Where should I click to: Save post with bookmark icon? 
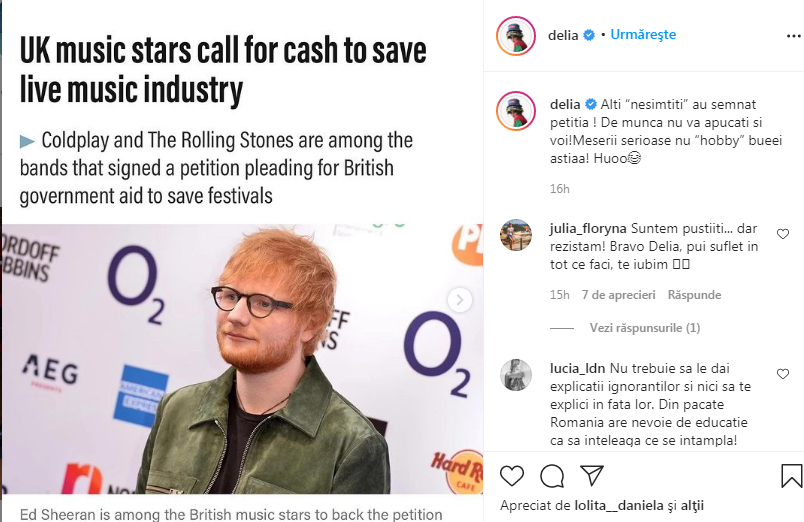[x=791, y=475]
